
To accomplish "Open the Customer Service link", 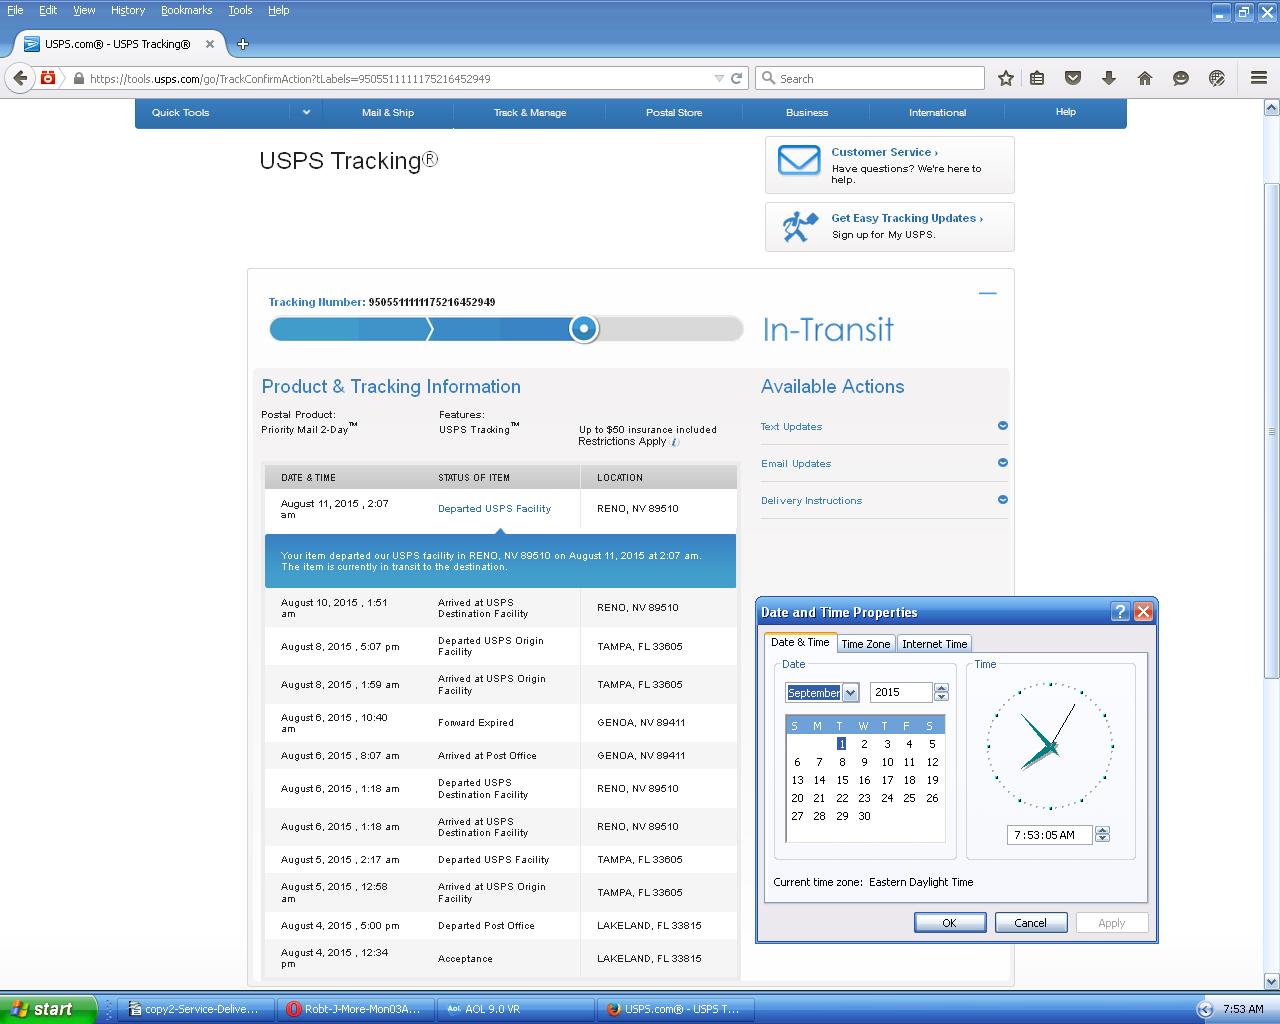I will [884, 152].
